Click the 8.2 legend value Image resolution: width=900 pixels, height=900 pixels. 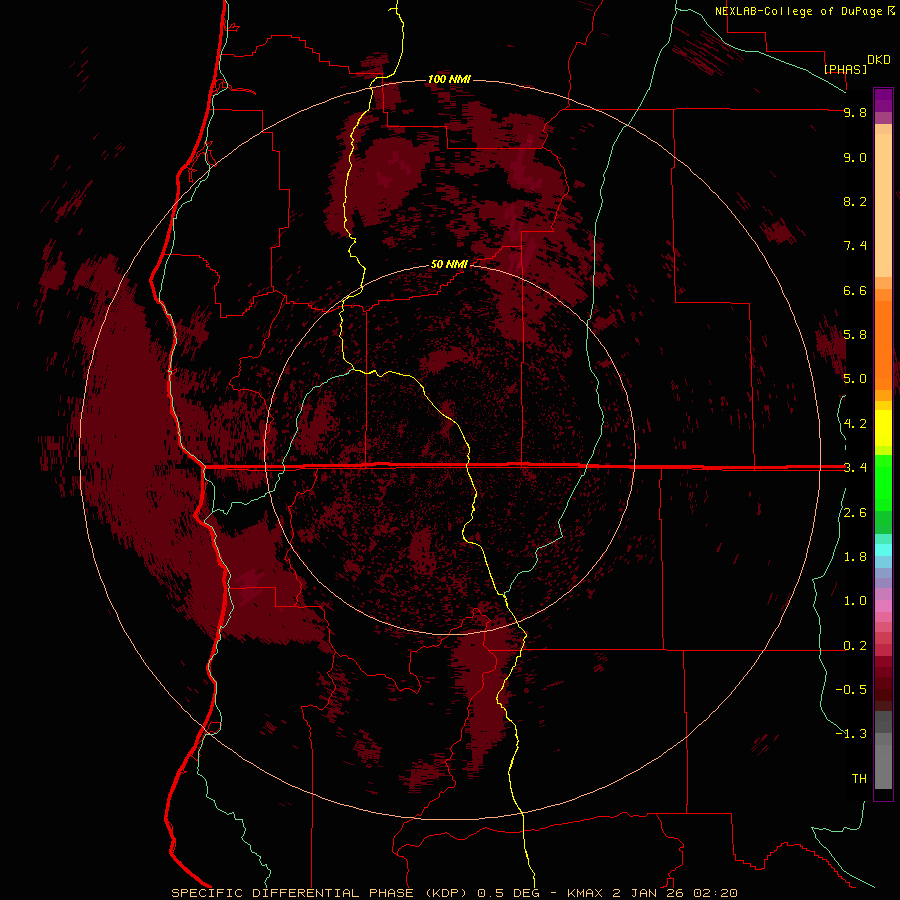click(x=855, y=201)
